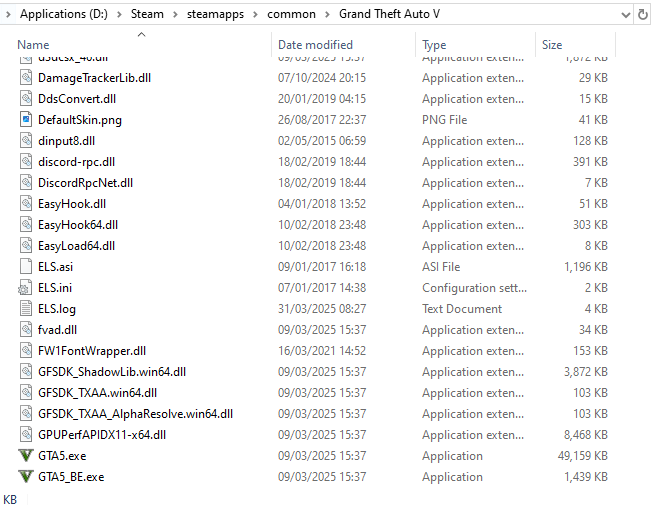Open the address bar history dropdown

pyautogui.click(x=626, y=15)
